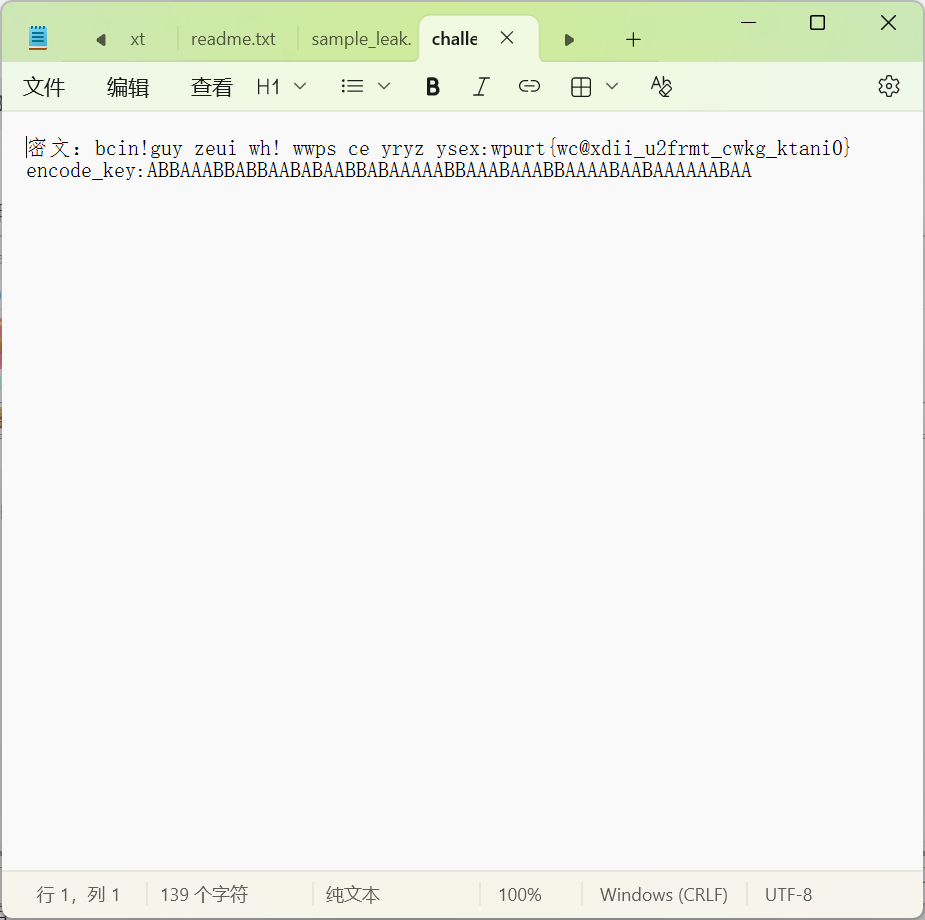Open the 编辑 menu
Viewport: 925px width, 920px height.
pos(128,88)
